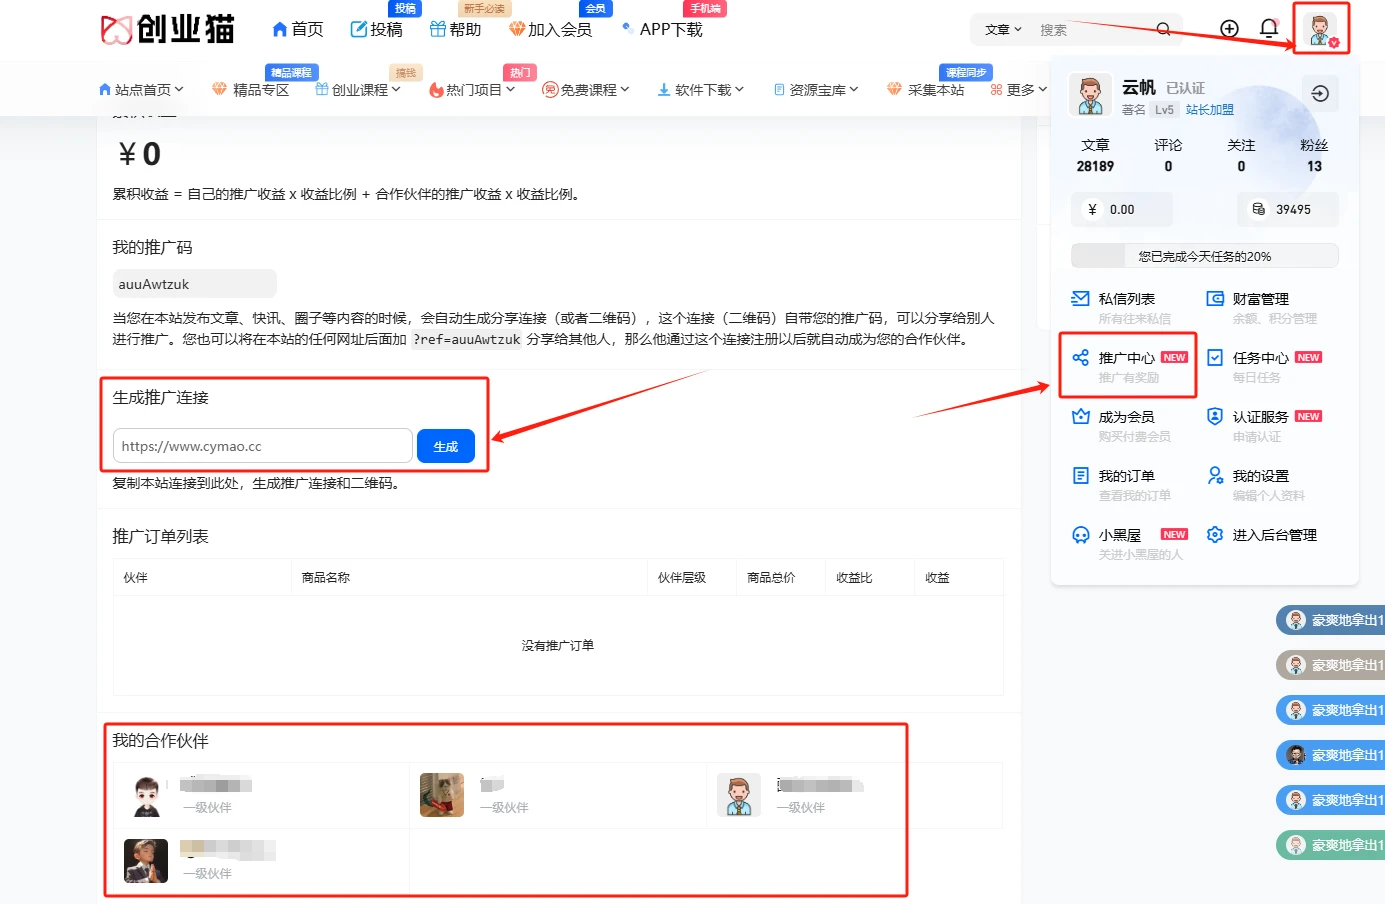The width and height of the screenshot is (1385, 904).
Task: Click the logout arrow in user panel
Action: [1320, 92]
